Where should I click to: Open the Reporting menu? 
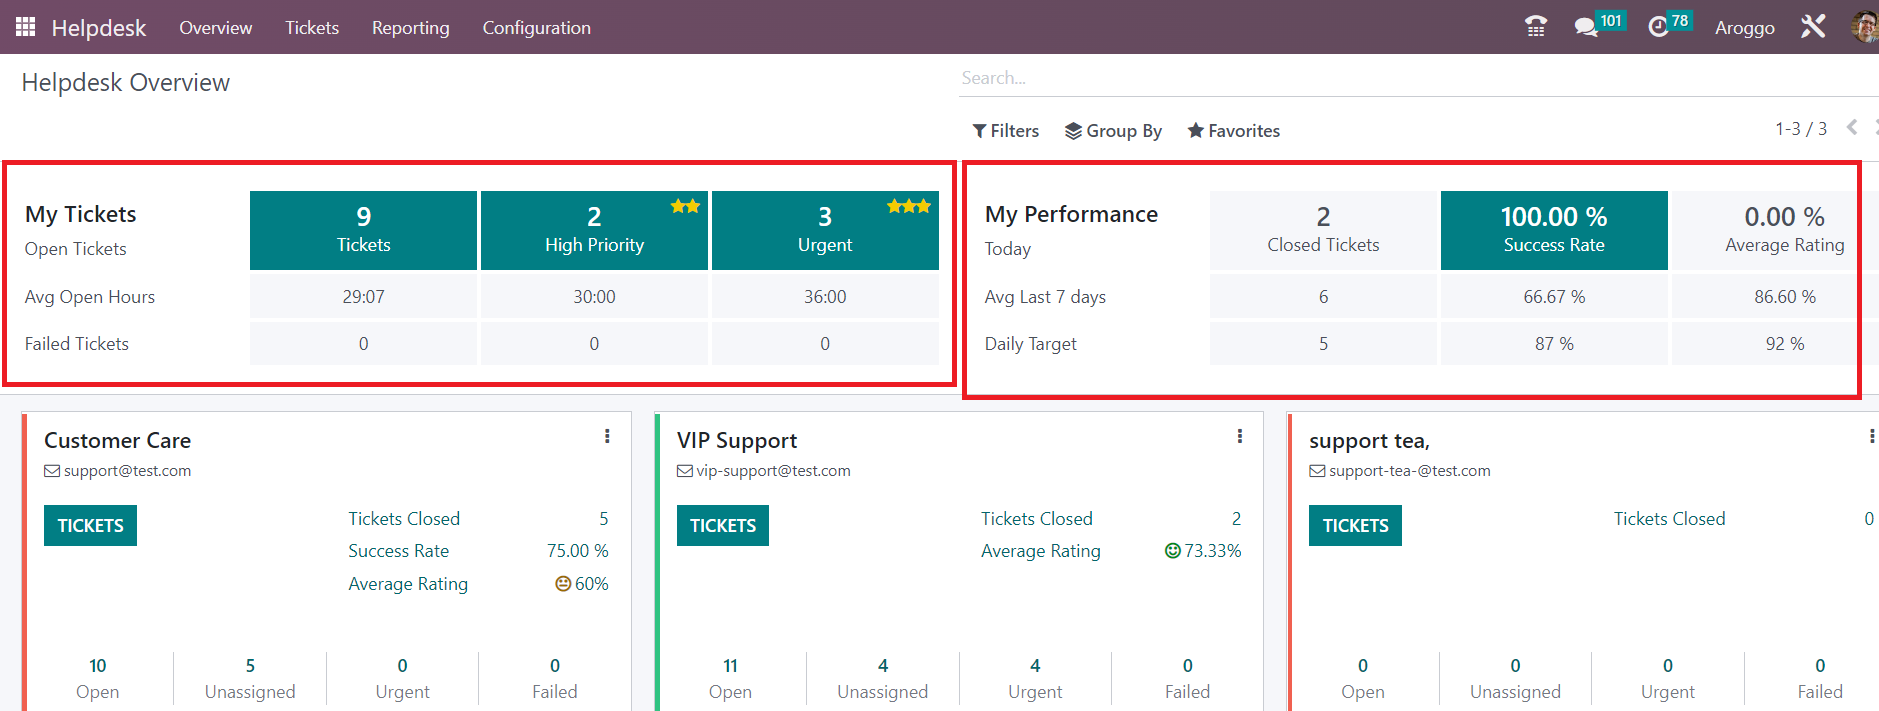click(x=410, y=28)
